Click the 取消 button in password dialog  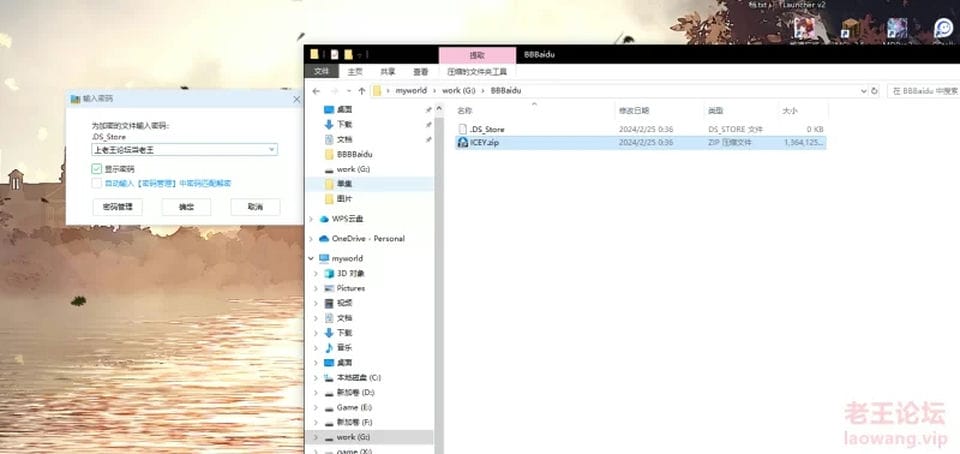(255, 207)
